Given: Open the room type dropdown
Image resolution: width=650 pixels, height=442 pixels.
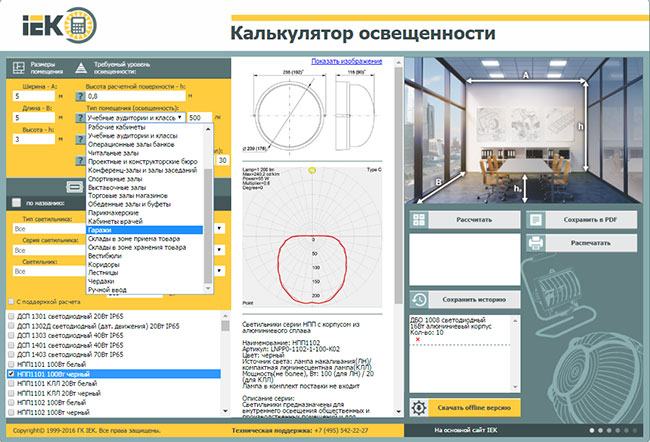Looking at the screenshot, I should [x=136, y=118].
